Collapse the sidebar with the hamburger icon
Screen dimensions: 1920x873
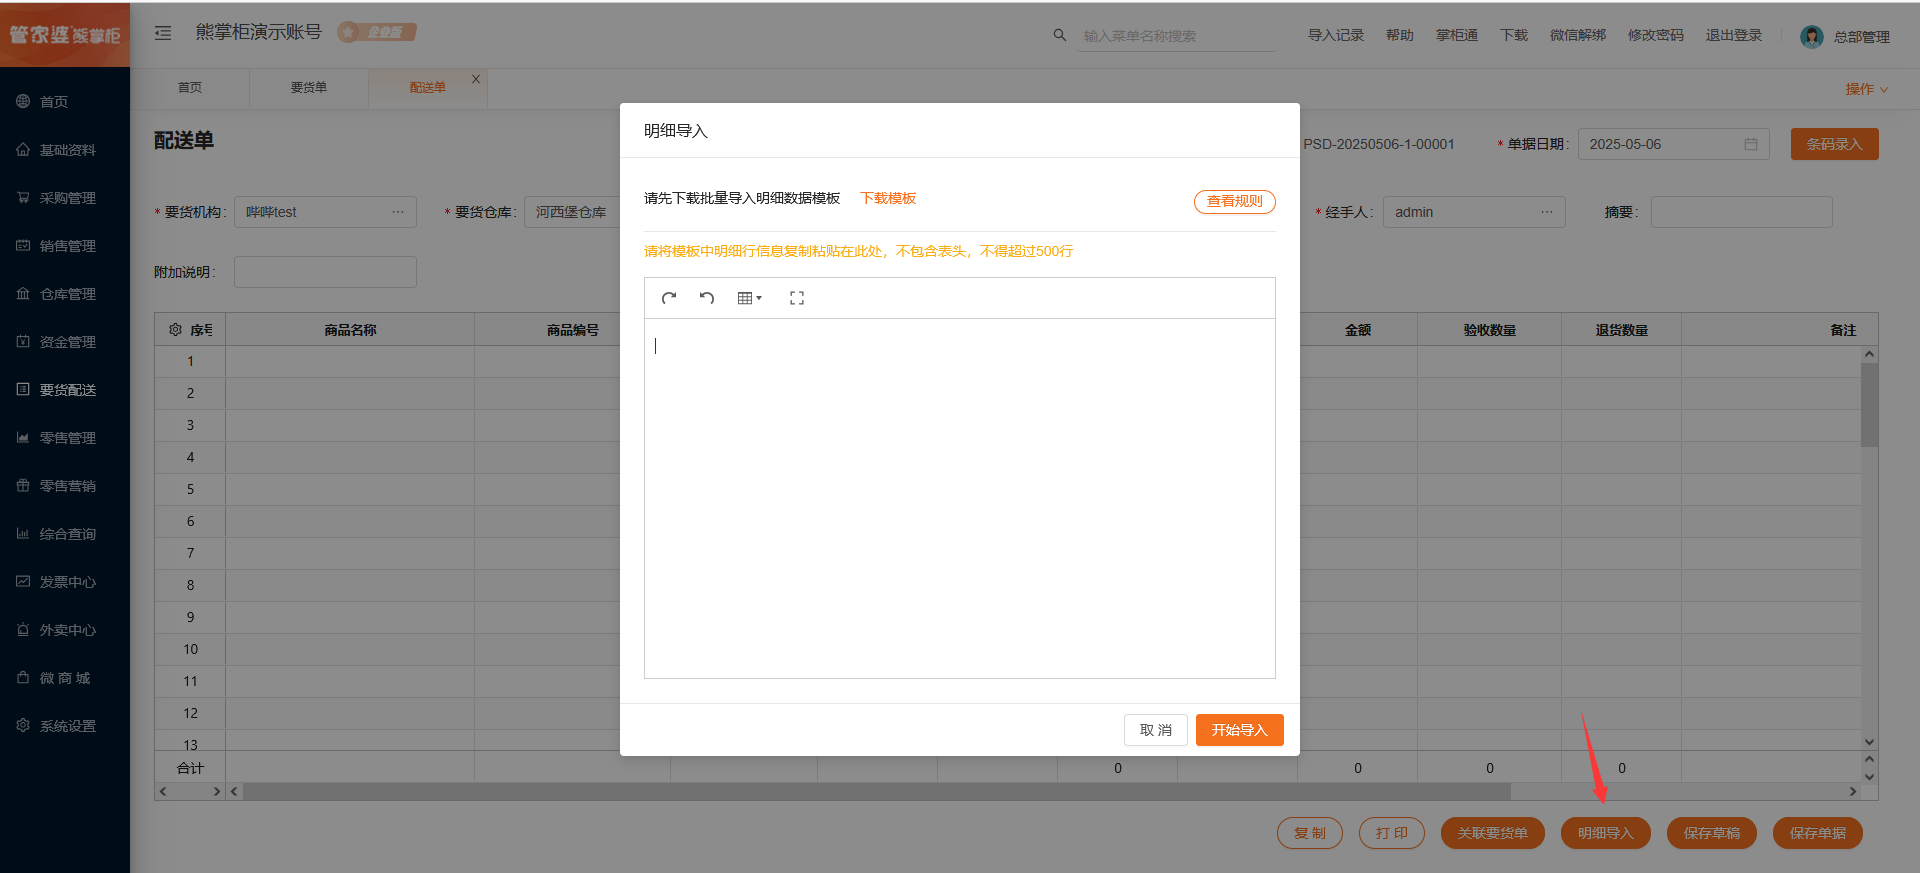[163, 33]
